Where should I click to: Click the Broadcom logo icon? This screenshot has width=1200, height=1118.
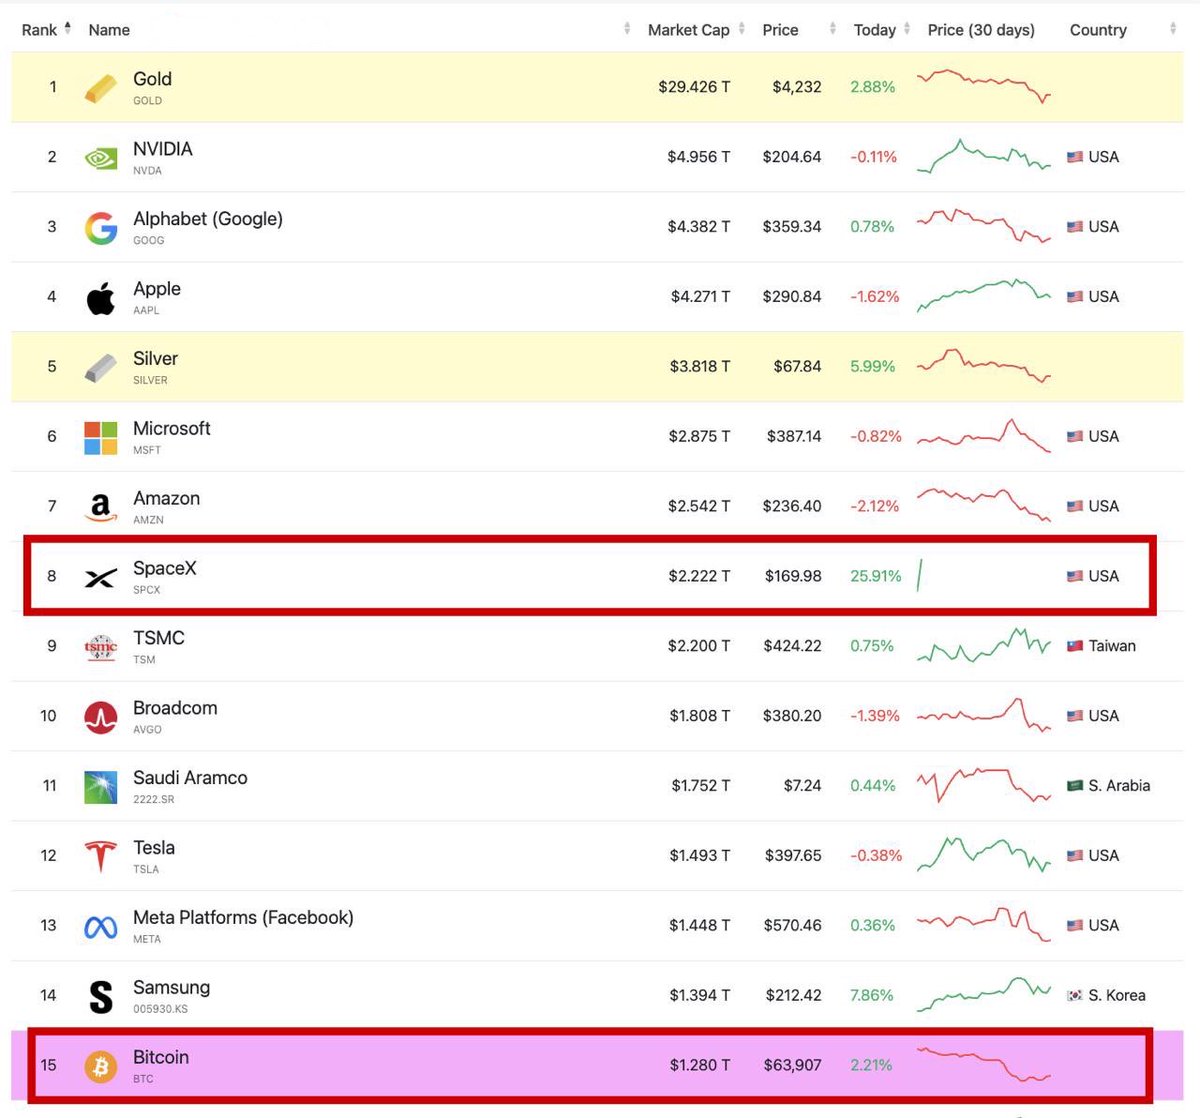[100, 717]
